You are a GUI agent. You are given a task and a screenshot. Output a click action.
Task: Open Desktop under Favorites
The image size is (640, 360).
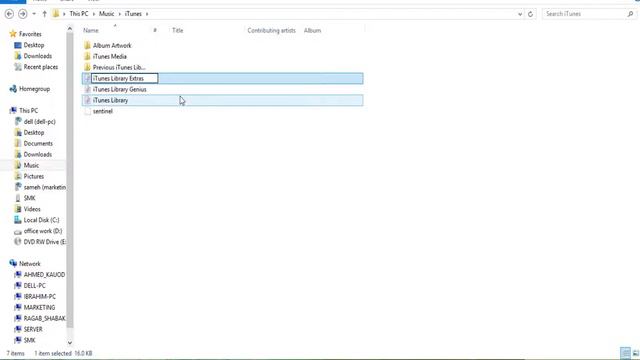[x=33, y=45]
